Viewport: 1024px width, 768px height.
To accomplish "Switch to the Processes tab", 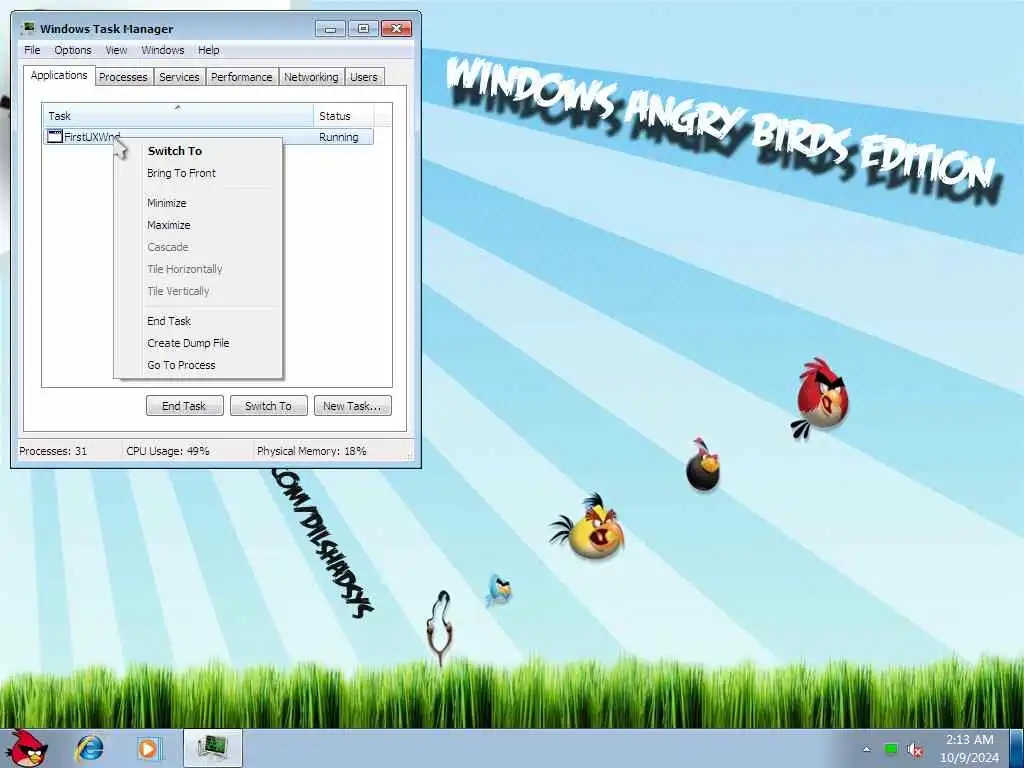I will tap(123, 77).
